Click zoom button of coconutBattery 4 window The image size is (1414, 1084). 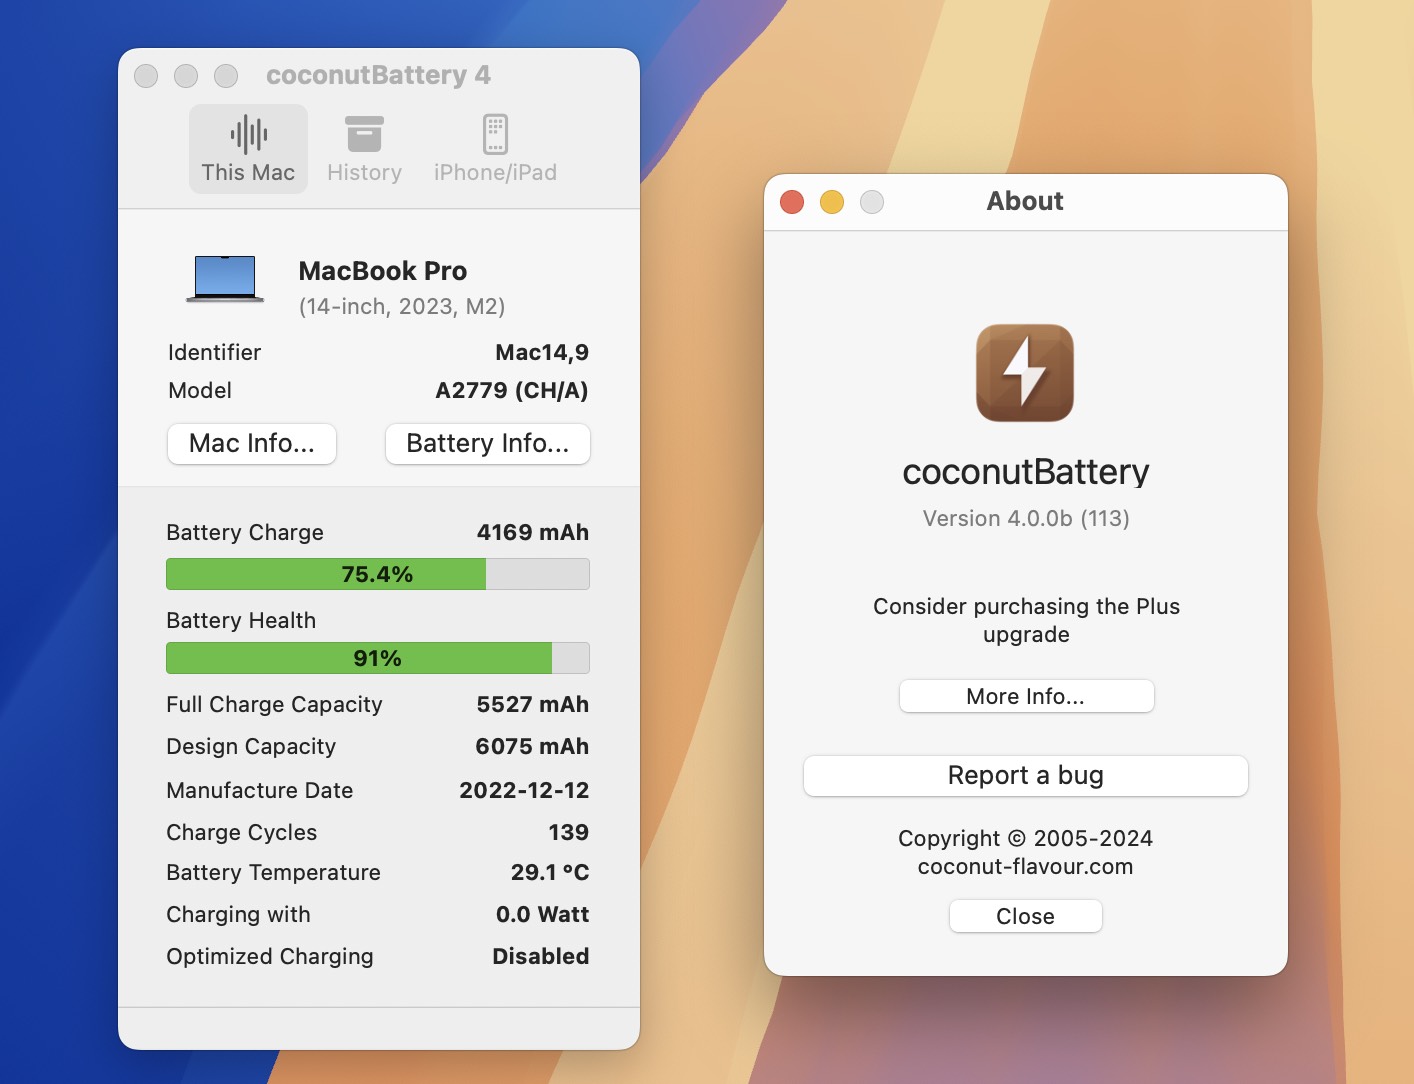226,76
